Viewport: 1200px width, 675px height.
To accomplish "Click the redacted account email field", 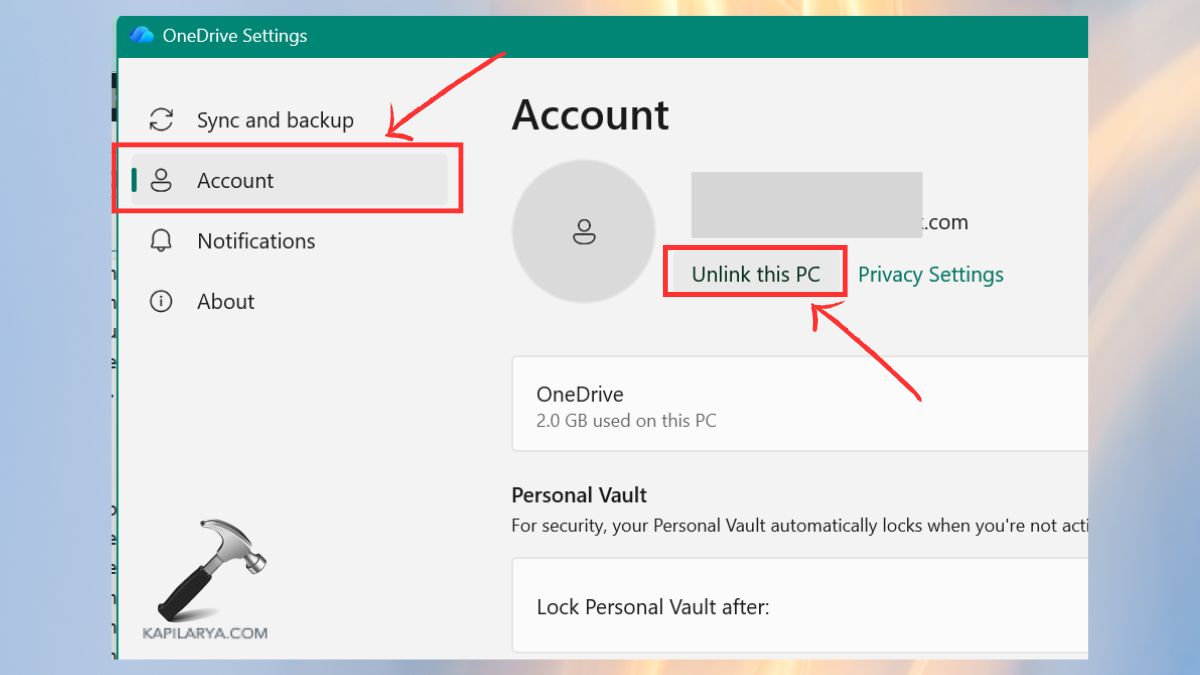I will pyautogui.click(x=806, y=204).
